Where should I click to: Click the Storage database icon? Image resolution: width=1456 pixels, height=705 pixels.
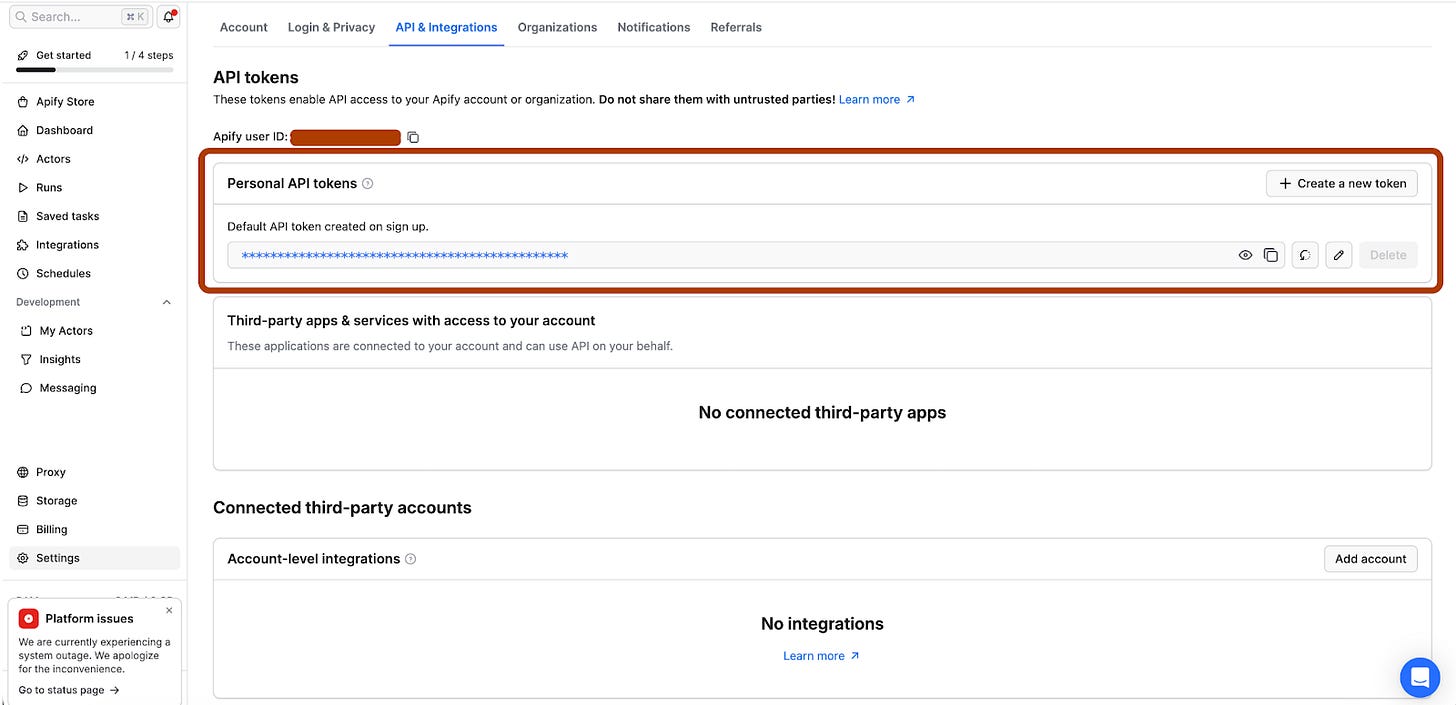point(24,501)
